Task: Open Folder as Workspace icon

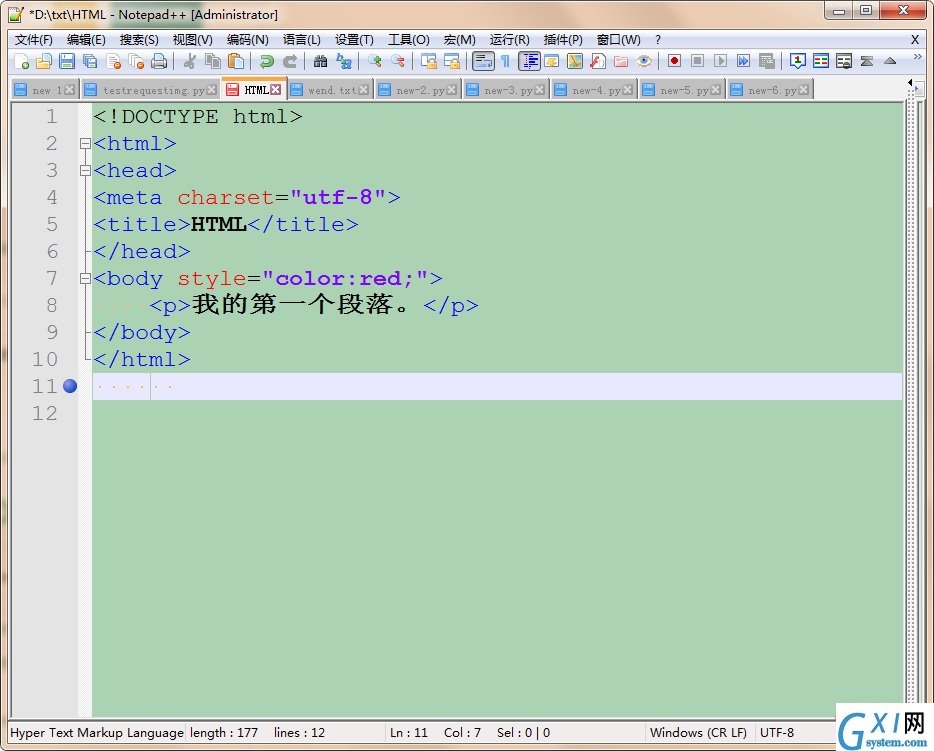Action: pyautogui.click(x=621, y=61)
